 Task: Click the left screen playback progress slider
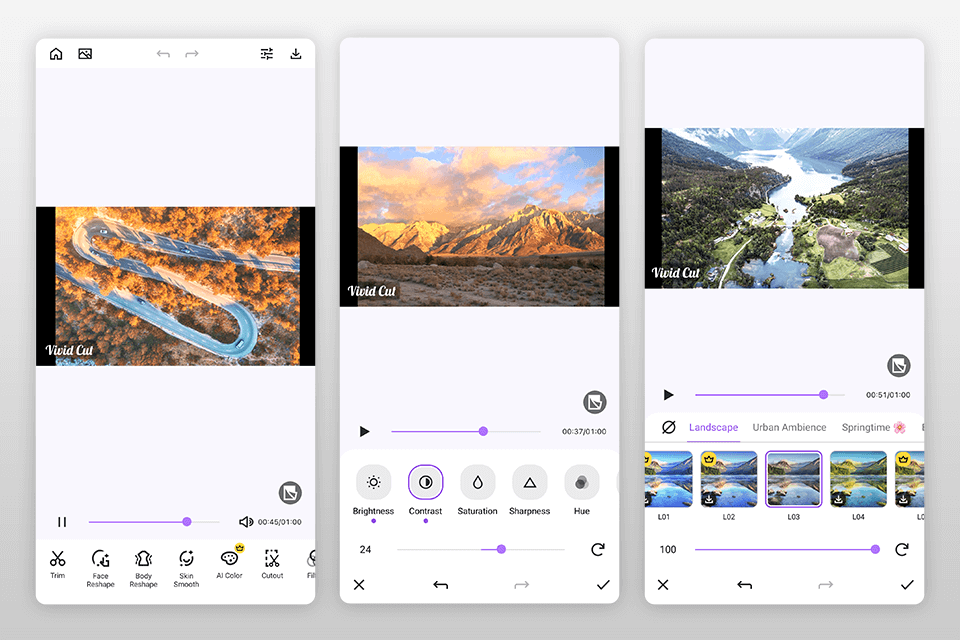(154, 522)
